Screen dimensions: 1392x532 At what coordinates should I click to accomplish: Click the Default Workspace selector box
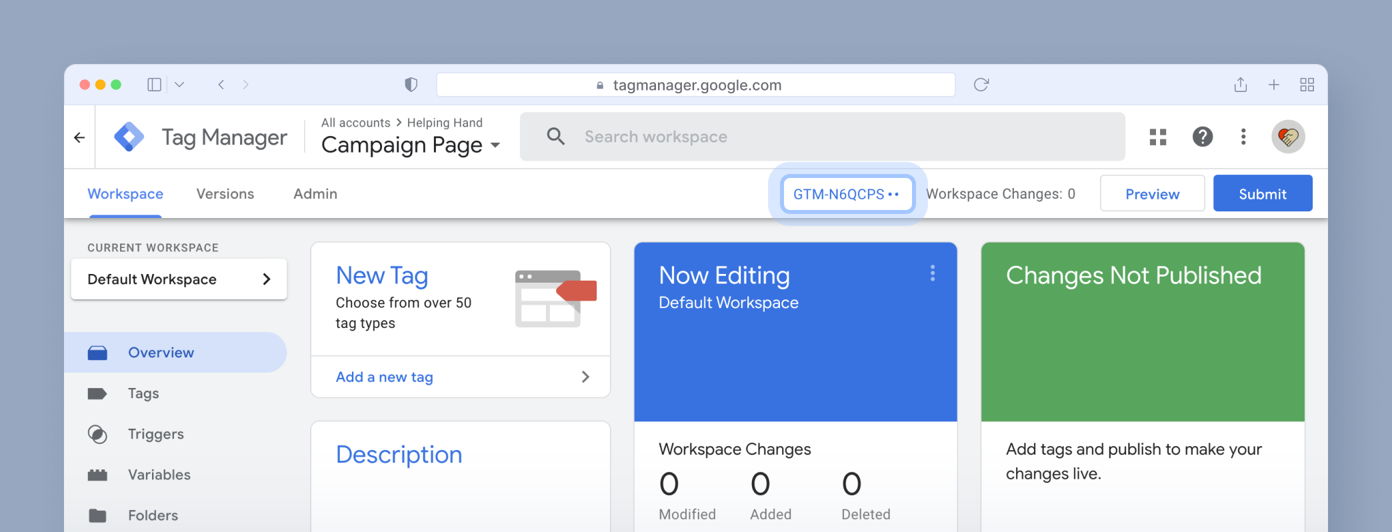coord(179,279)
